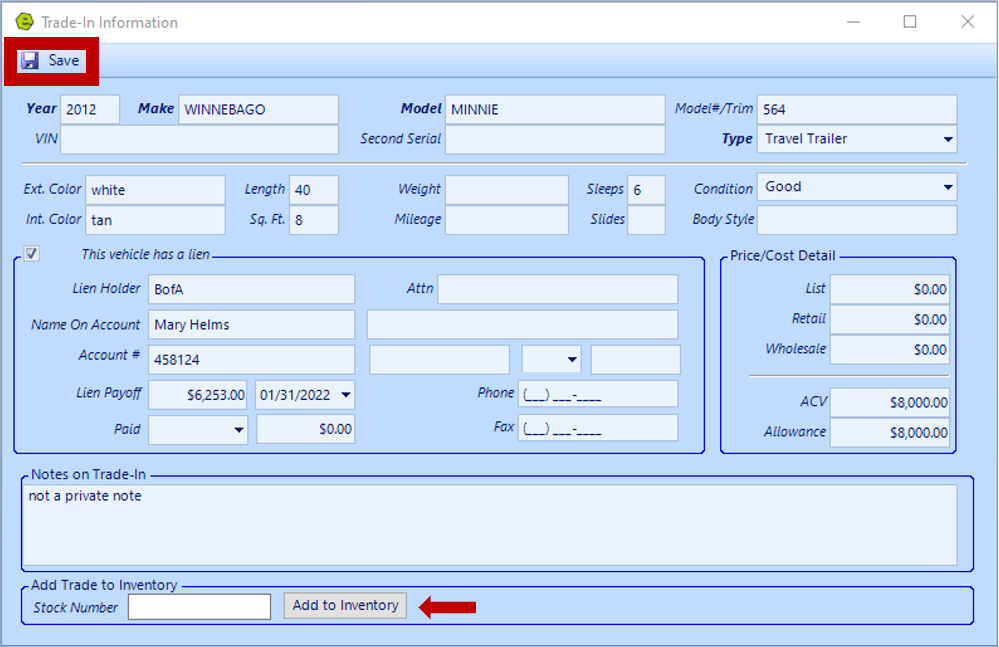999x647 pixels.
Task: Click the Second Serial field
Action: coord(555,139)
